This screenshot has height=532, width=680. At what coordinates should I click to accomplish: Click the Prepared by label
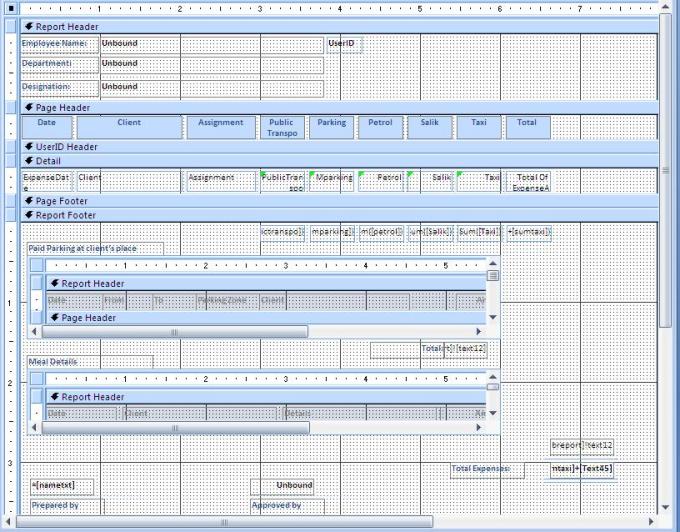67,506
